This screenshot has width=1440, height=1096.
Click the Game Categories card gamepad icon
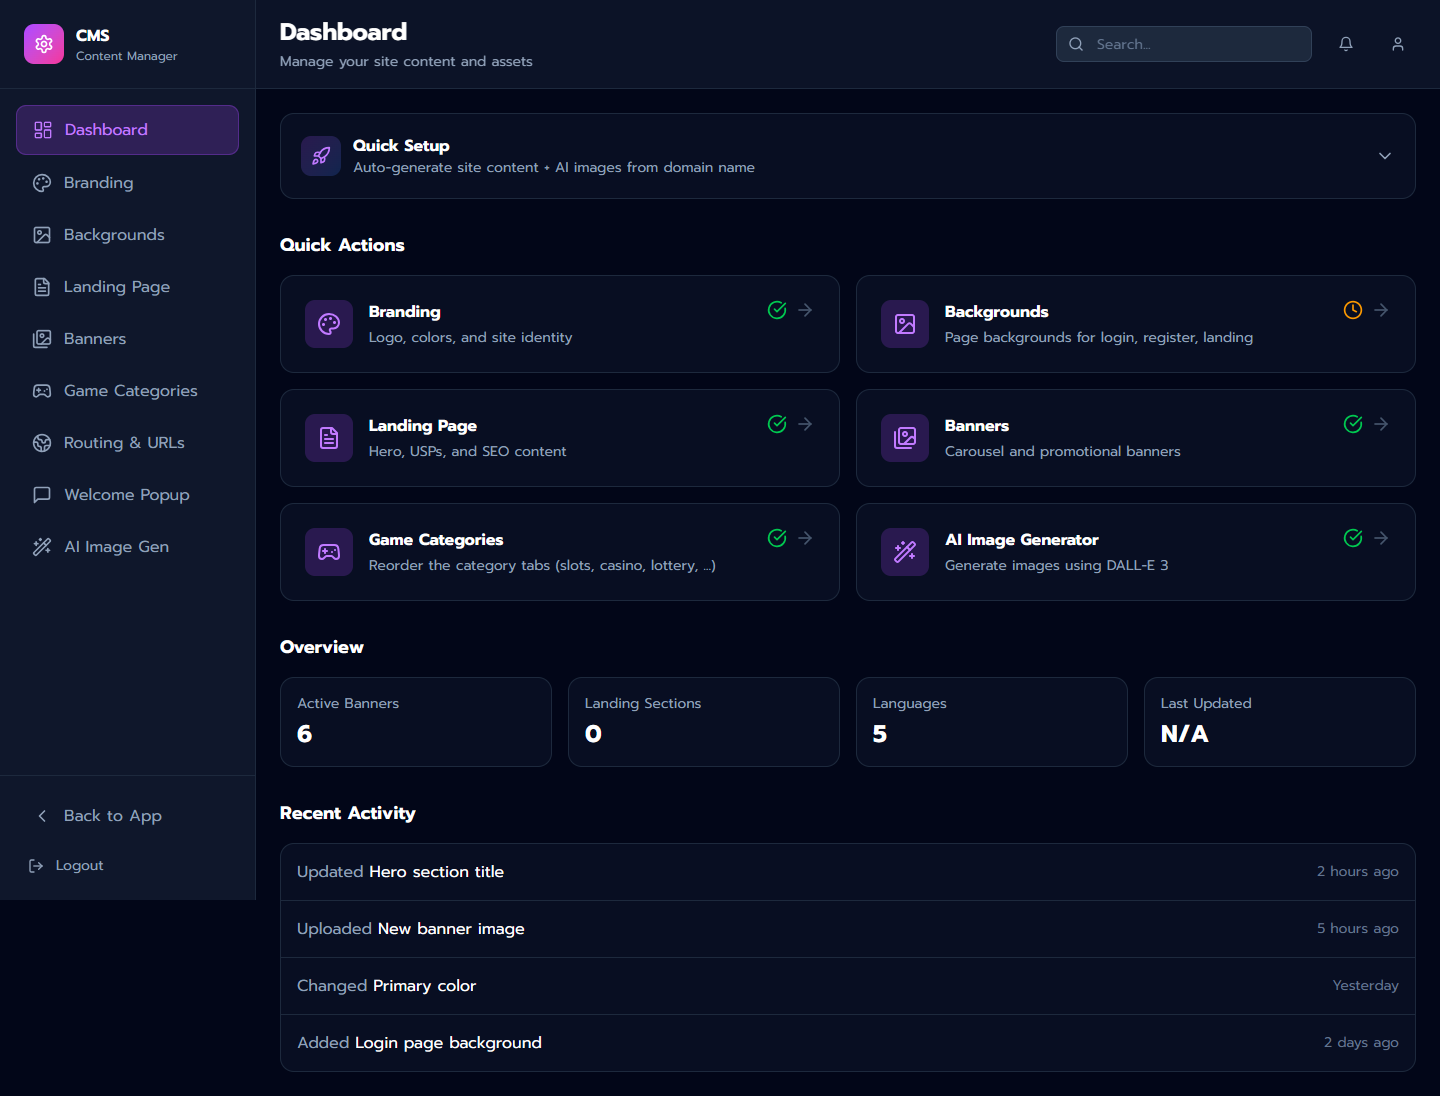click(x=329, y=552)
